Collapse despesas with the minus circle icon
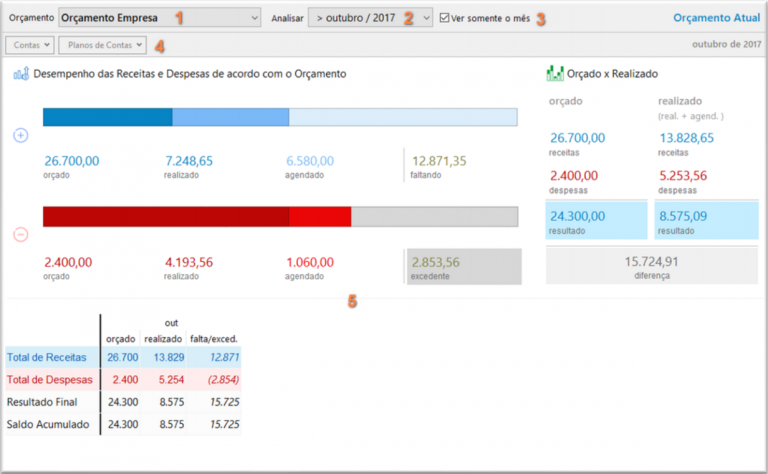 pyautogui.click(x=21, y=235)
